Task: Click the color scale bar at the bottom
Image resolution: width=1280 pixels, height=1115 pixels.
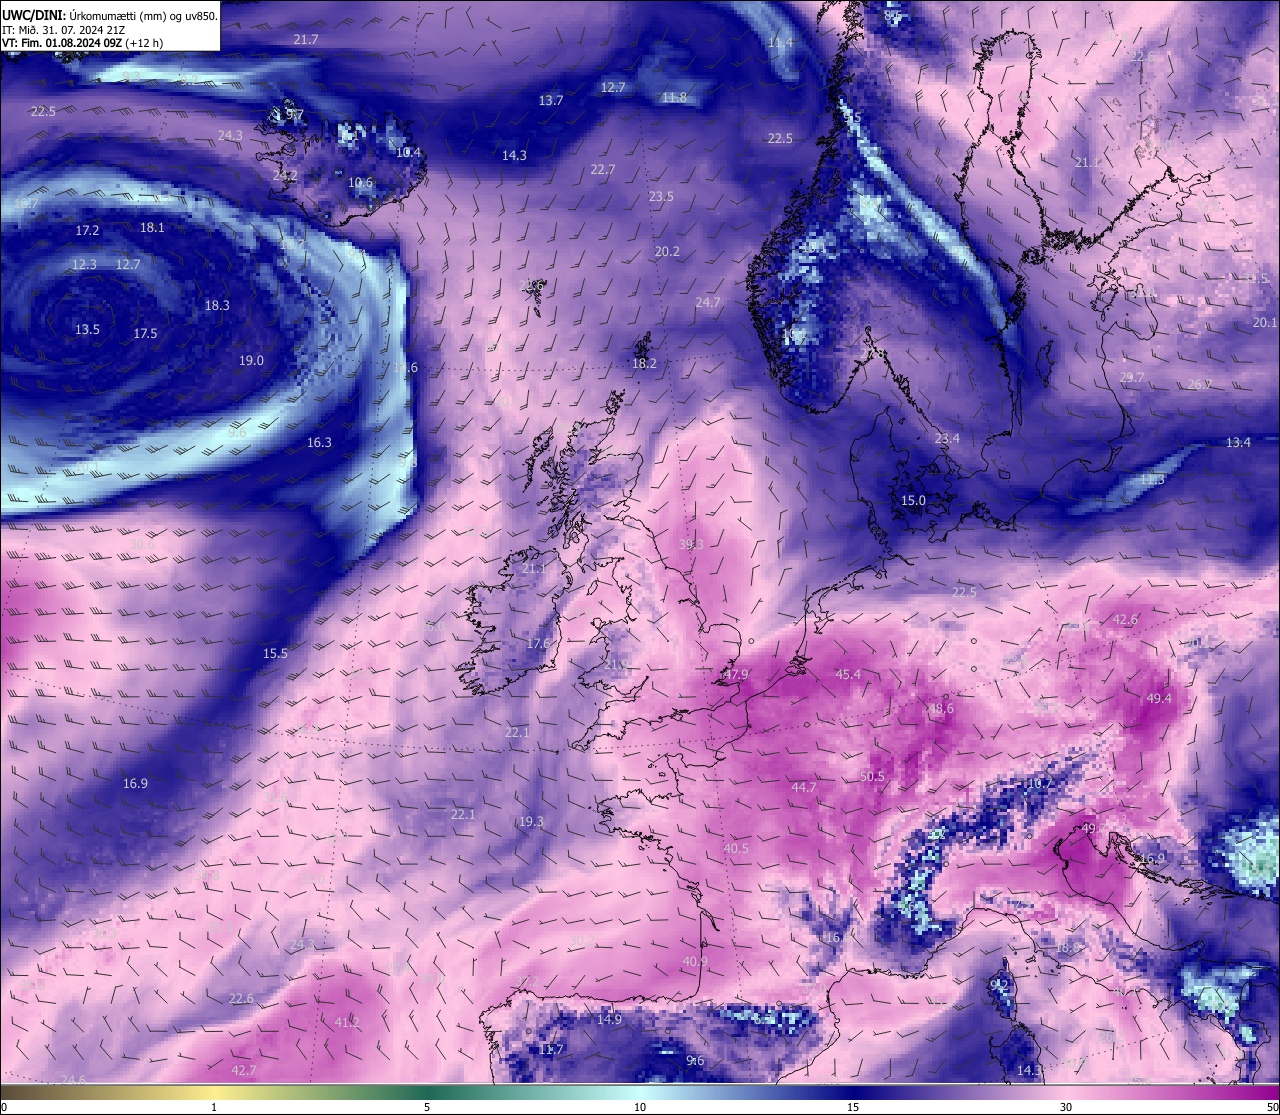Action: (x=640, y=1091)
